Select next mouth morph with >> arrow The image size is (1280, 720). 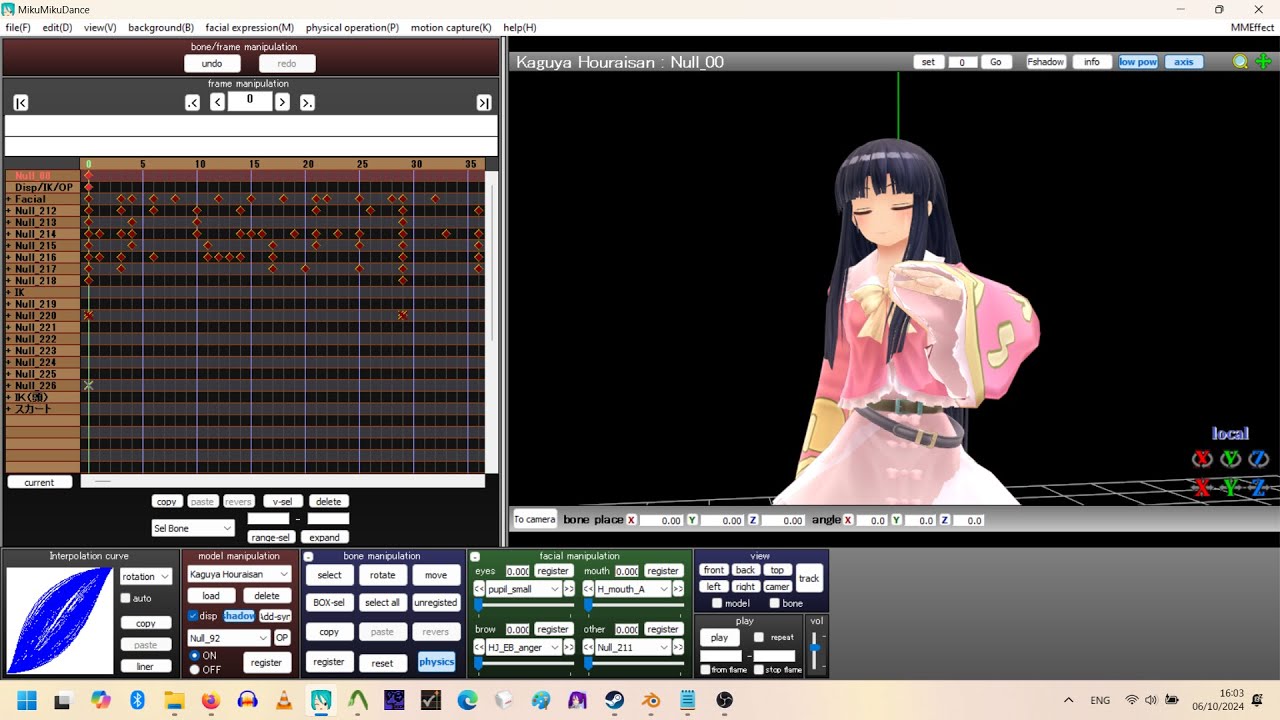[678, 589]
